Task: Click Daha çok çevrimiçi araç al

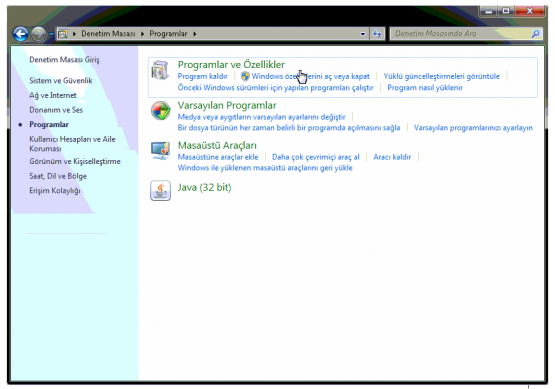Action: [315, 157]
